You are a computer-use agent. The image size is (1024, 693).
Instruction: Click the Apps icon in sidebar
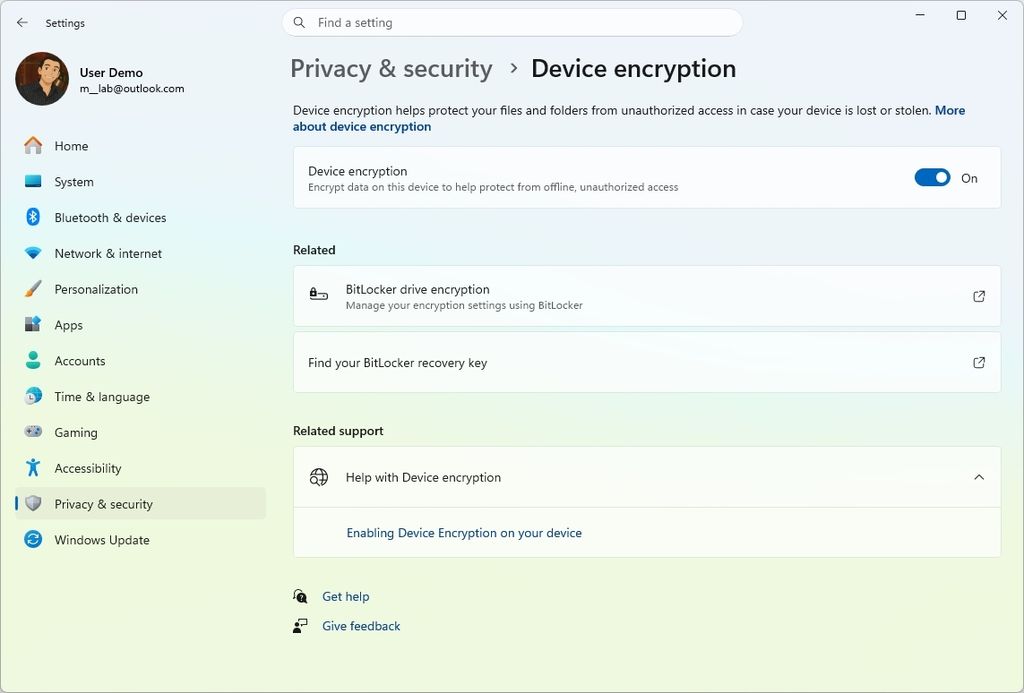(33, 324)
